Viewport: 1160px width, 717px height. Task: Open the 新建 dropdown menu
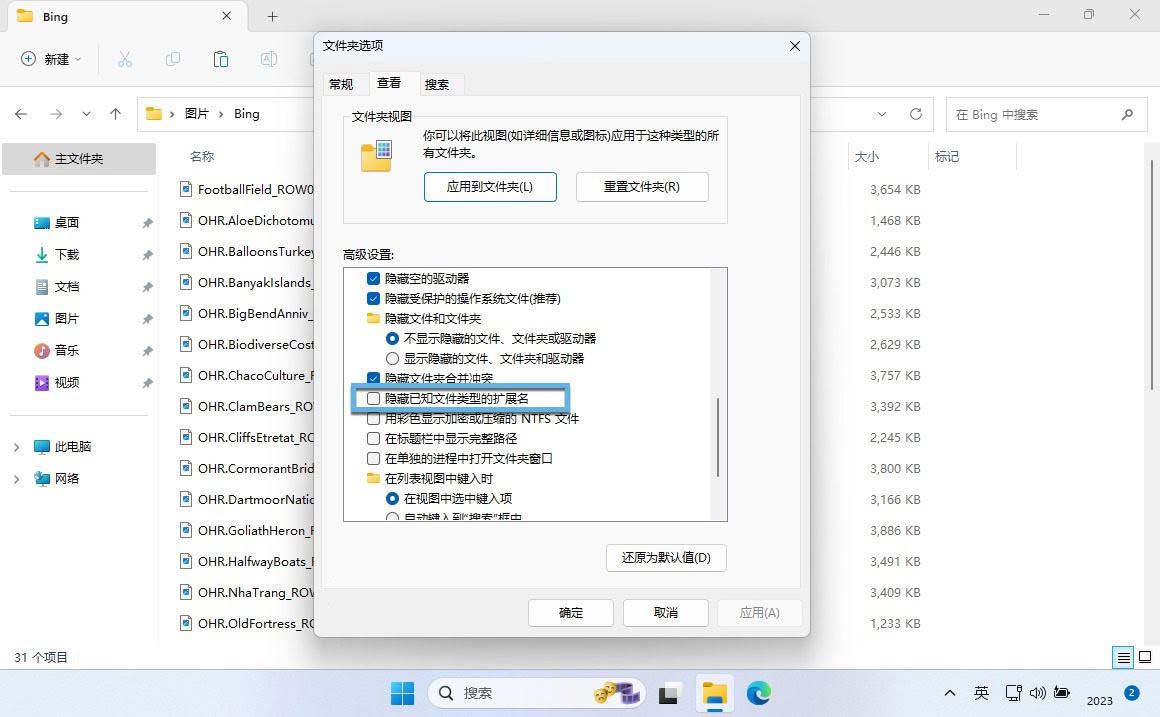[x=50, y=59]
